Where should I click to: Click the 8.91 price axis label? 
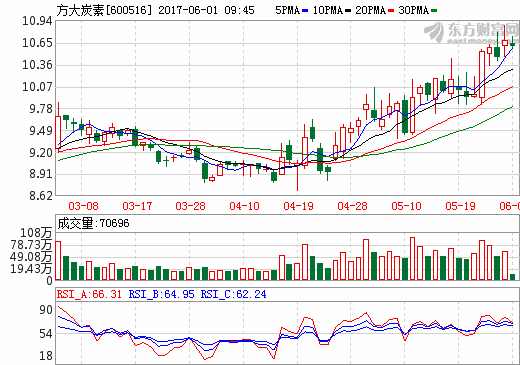point(41,174)
